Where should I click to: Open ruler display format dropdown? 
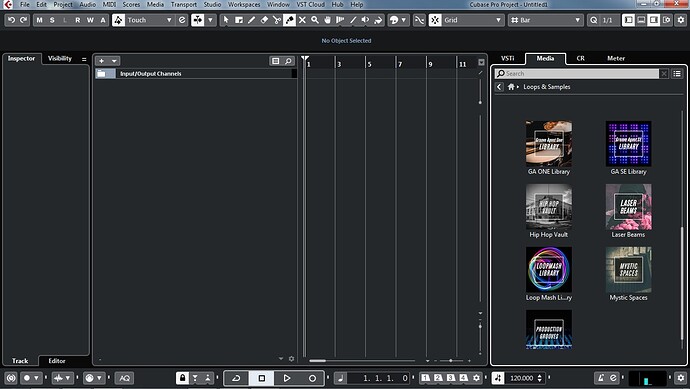tap(481, 62)
